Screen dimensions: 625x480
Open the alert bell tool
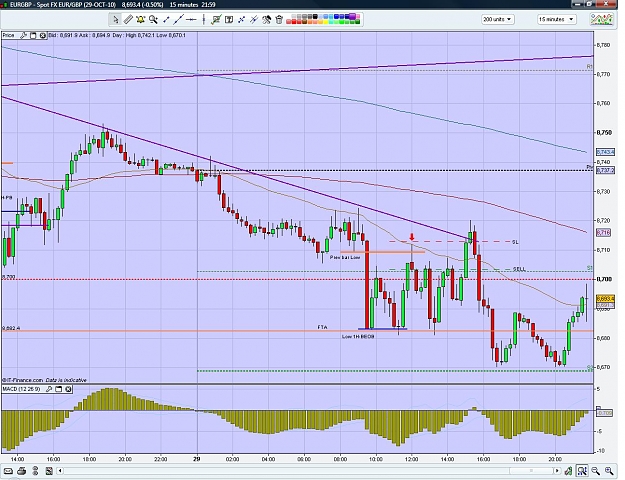click(x=140, y=20)
